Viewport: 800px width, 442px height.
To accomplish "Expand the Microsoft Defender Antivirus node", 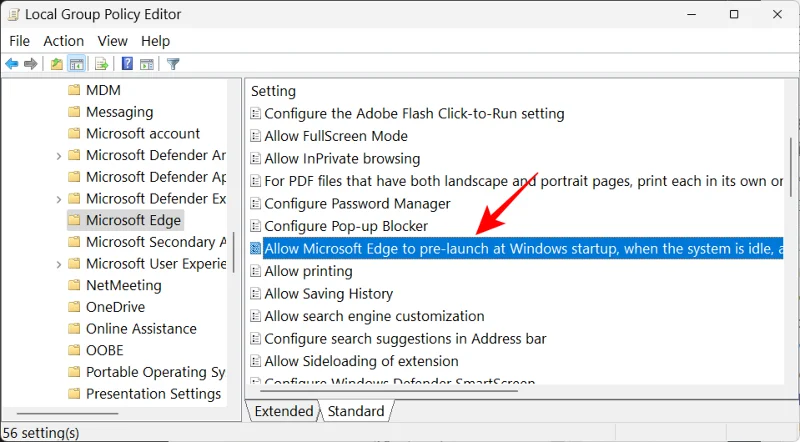I will [59, 156].
